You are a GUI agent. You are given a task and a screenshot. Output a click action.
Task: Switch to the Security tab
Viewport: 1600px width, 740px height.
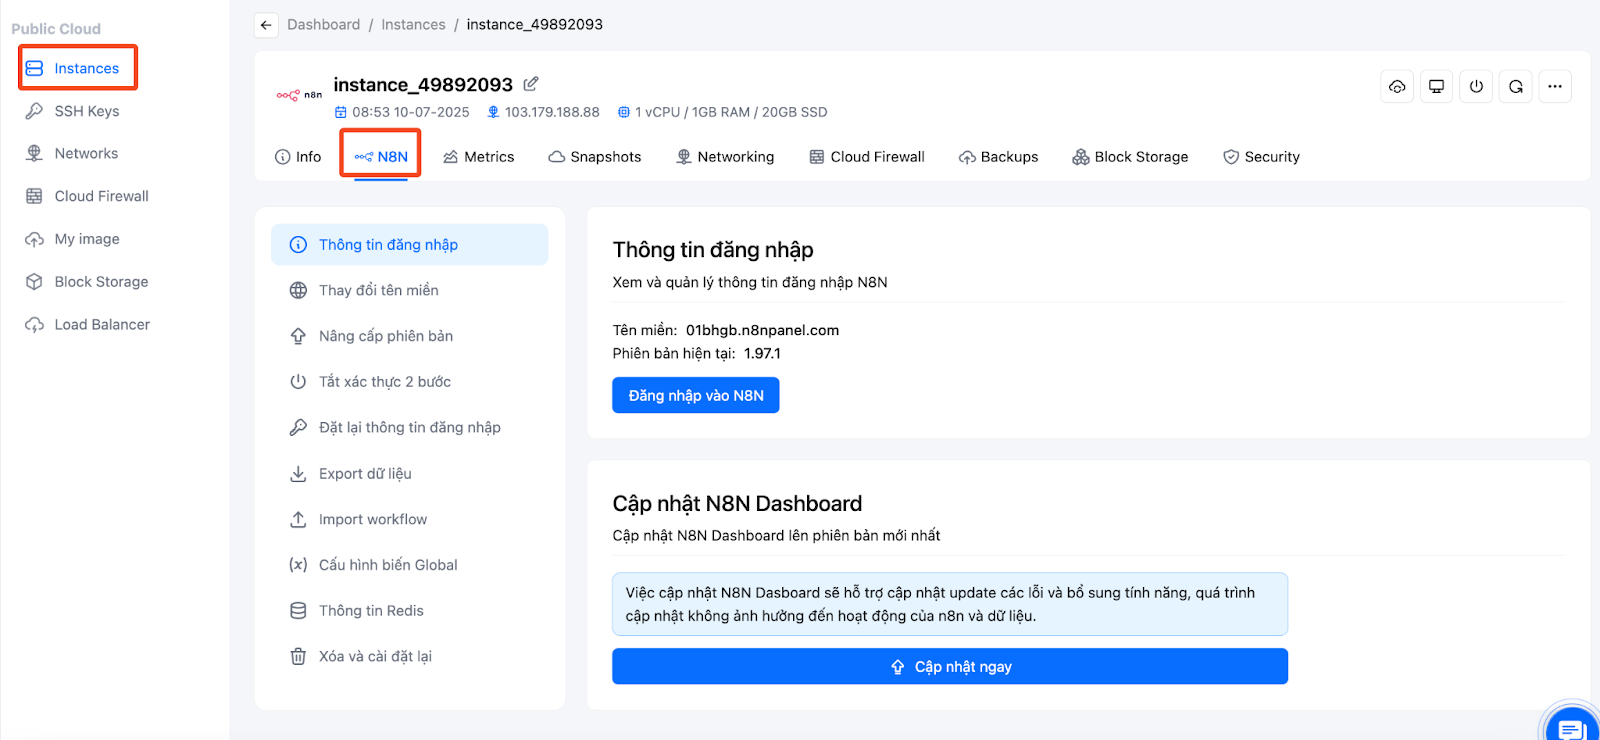coord(1261,157)
